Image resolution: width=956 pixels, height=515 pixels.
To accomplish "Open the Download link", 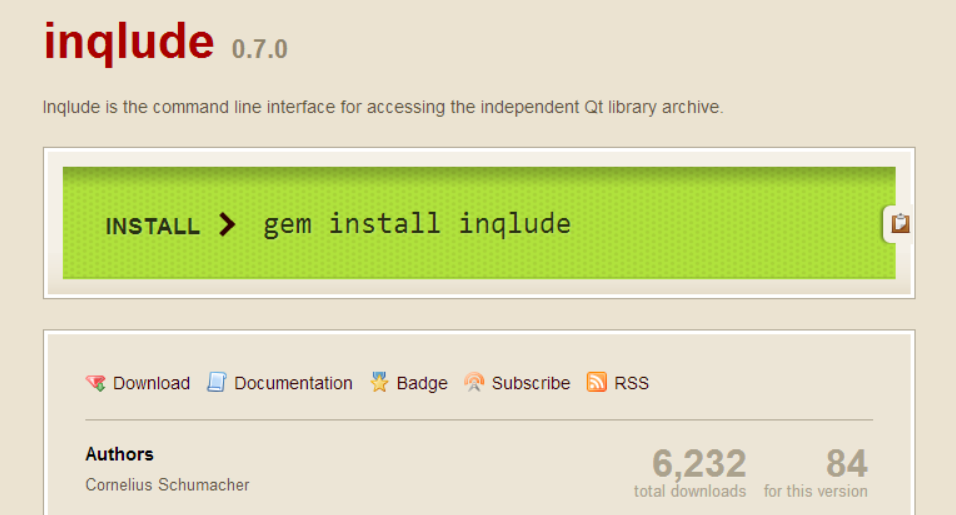I will [x=151, y=383].
